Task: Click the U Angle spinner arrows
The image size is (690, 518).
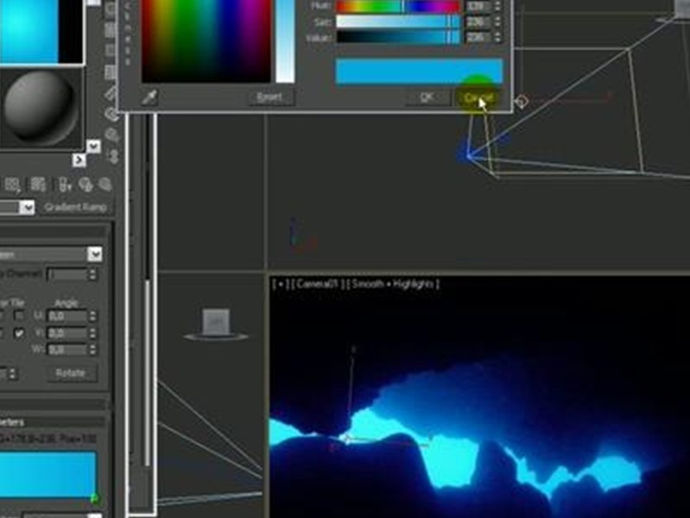Action: pos(92,316)
